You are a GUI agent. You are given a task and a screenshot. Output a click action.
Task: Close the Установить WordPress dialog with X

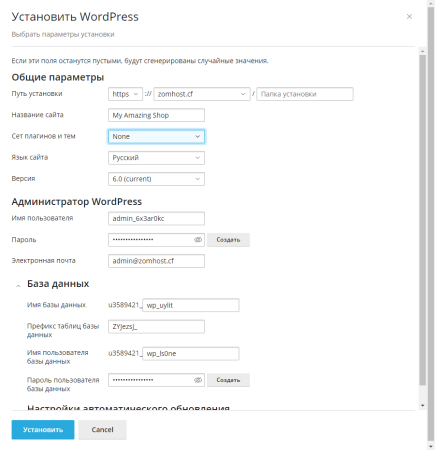point(409,17)
